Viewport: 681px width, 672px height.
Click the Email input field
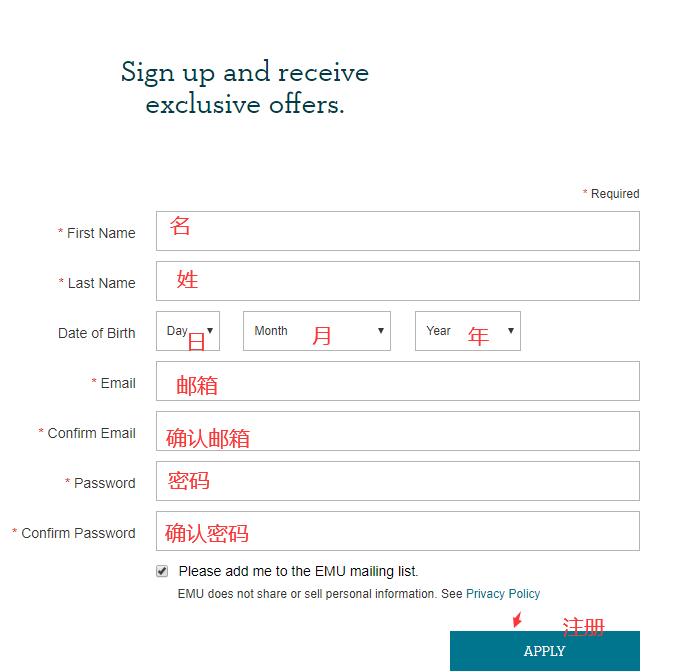point(397,381)
